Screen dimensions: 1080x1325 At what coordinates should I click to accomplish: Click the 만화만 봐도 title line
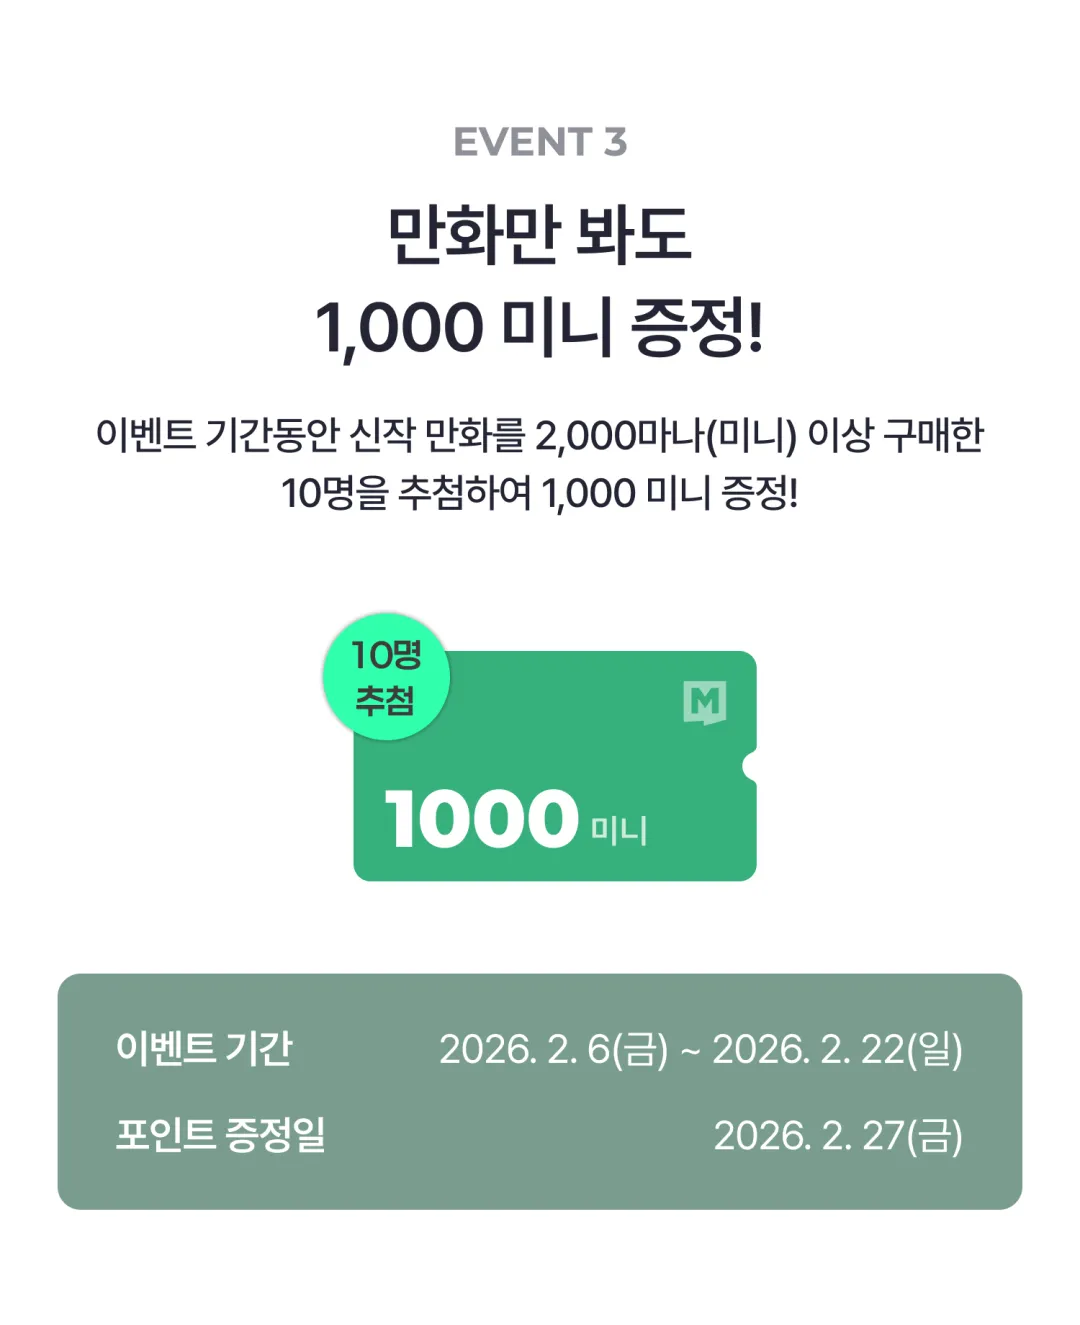point(540,236)
